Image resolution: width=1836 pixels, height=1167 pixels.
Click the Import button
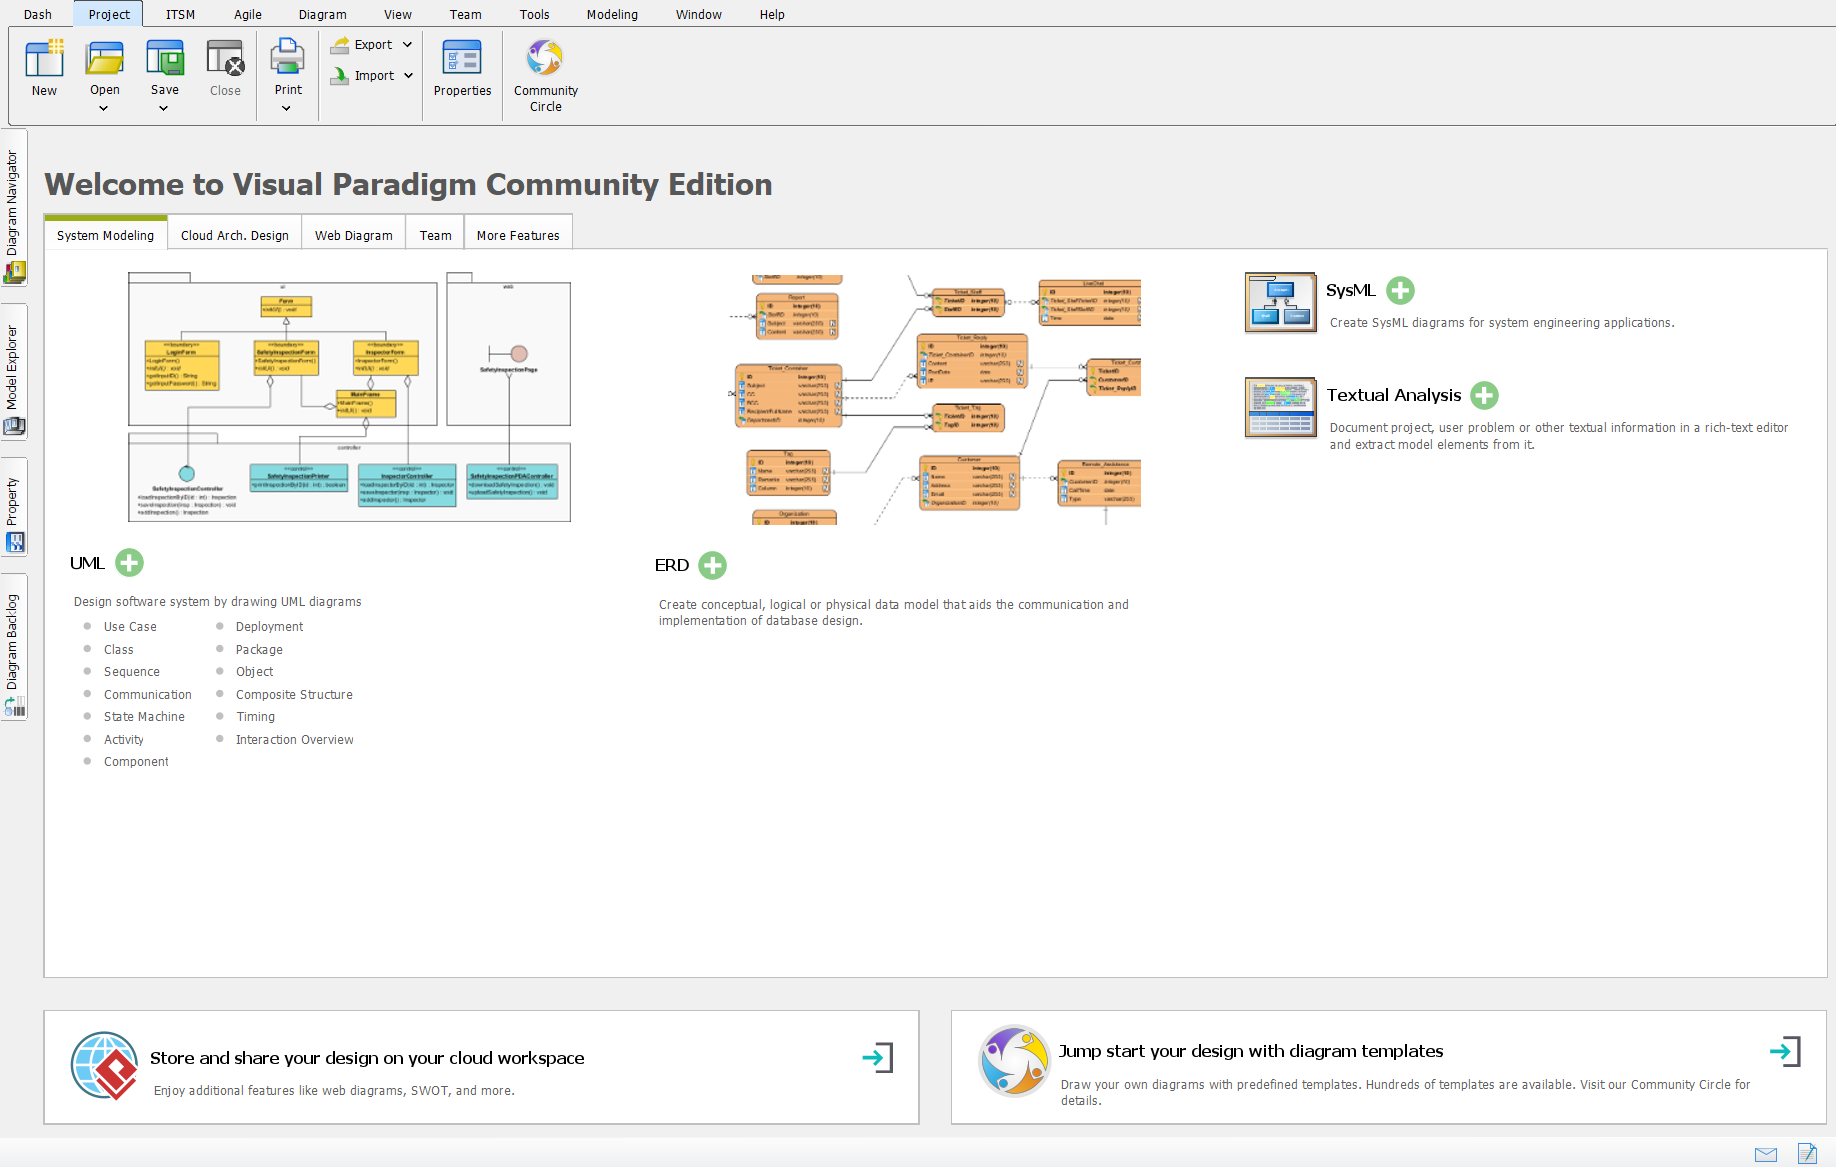pos(363,76)
